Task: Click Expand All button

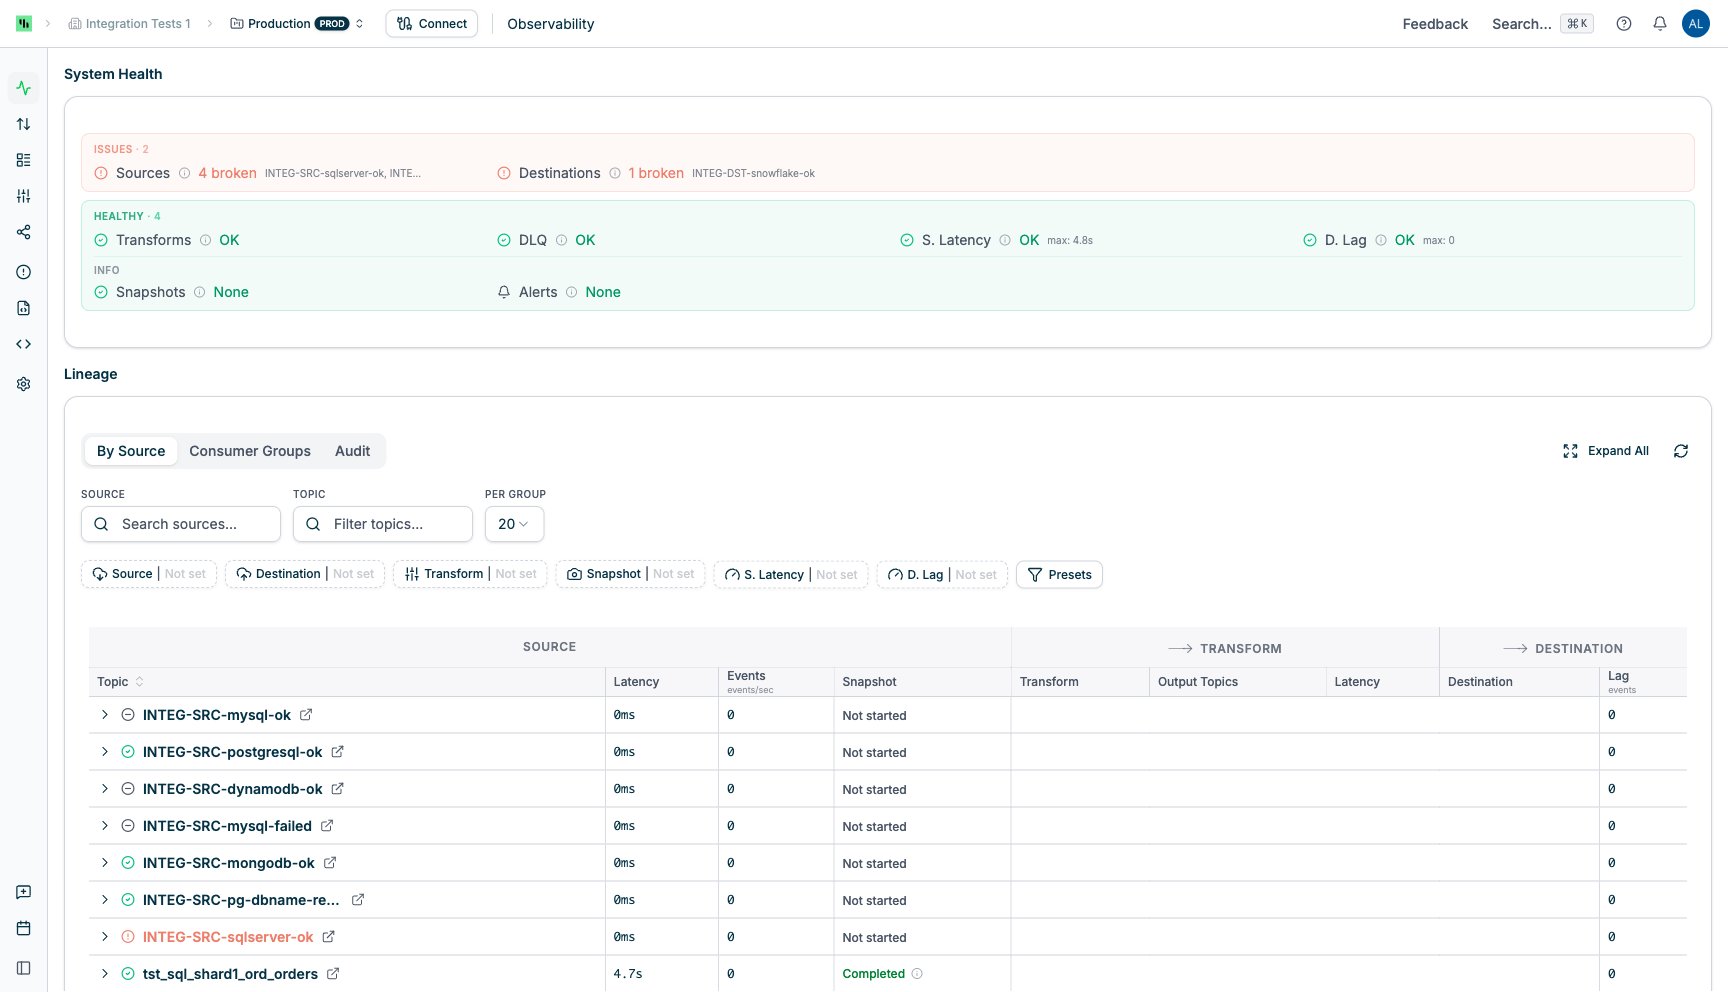Action: [x=1606, y=451]
